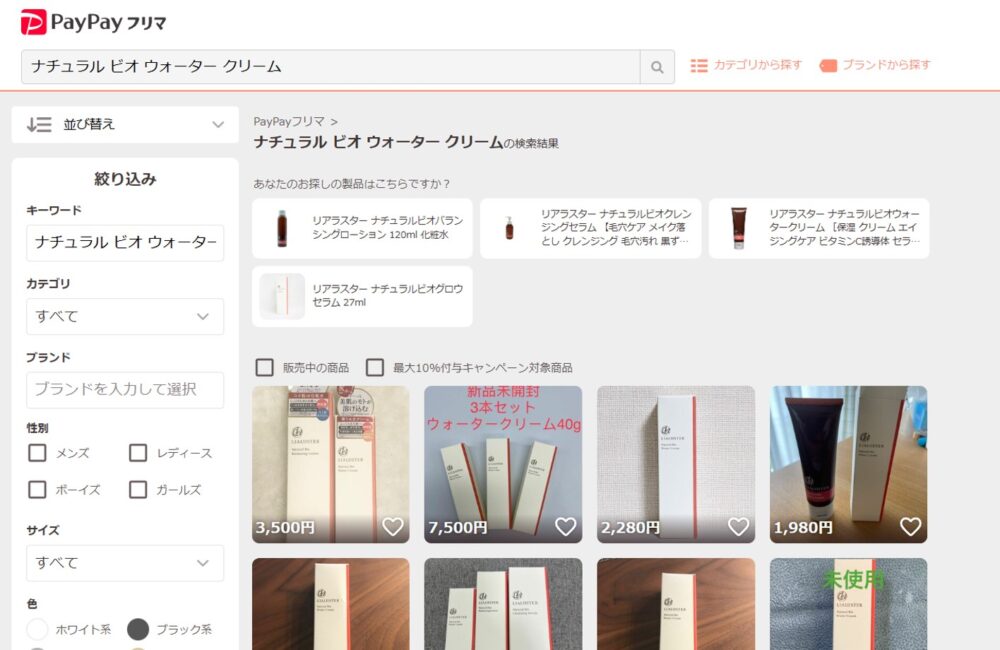Like the 2,280円 item with heart icon
This screenshot has height=650, width=1000.
point(739,527)
